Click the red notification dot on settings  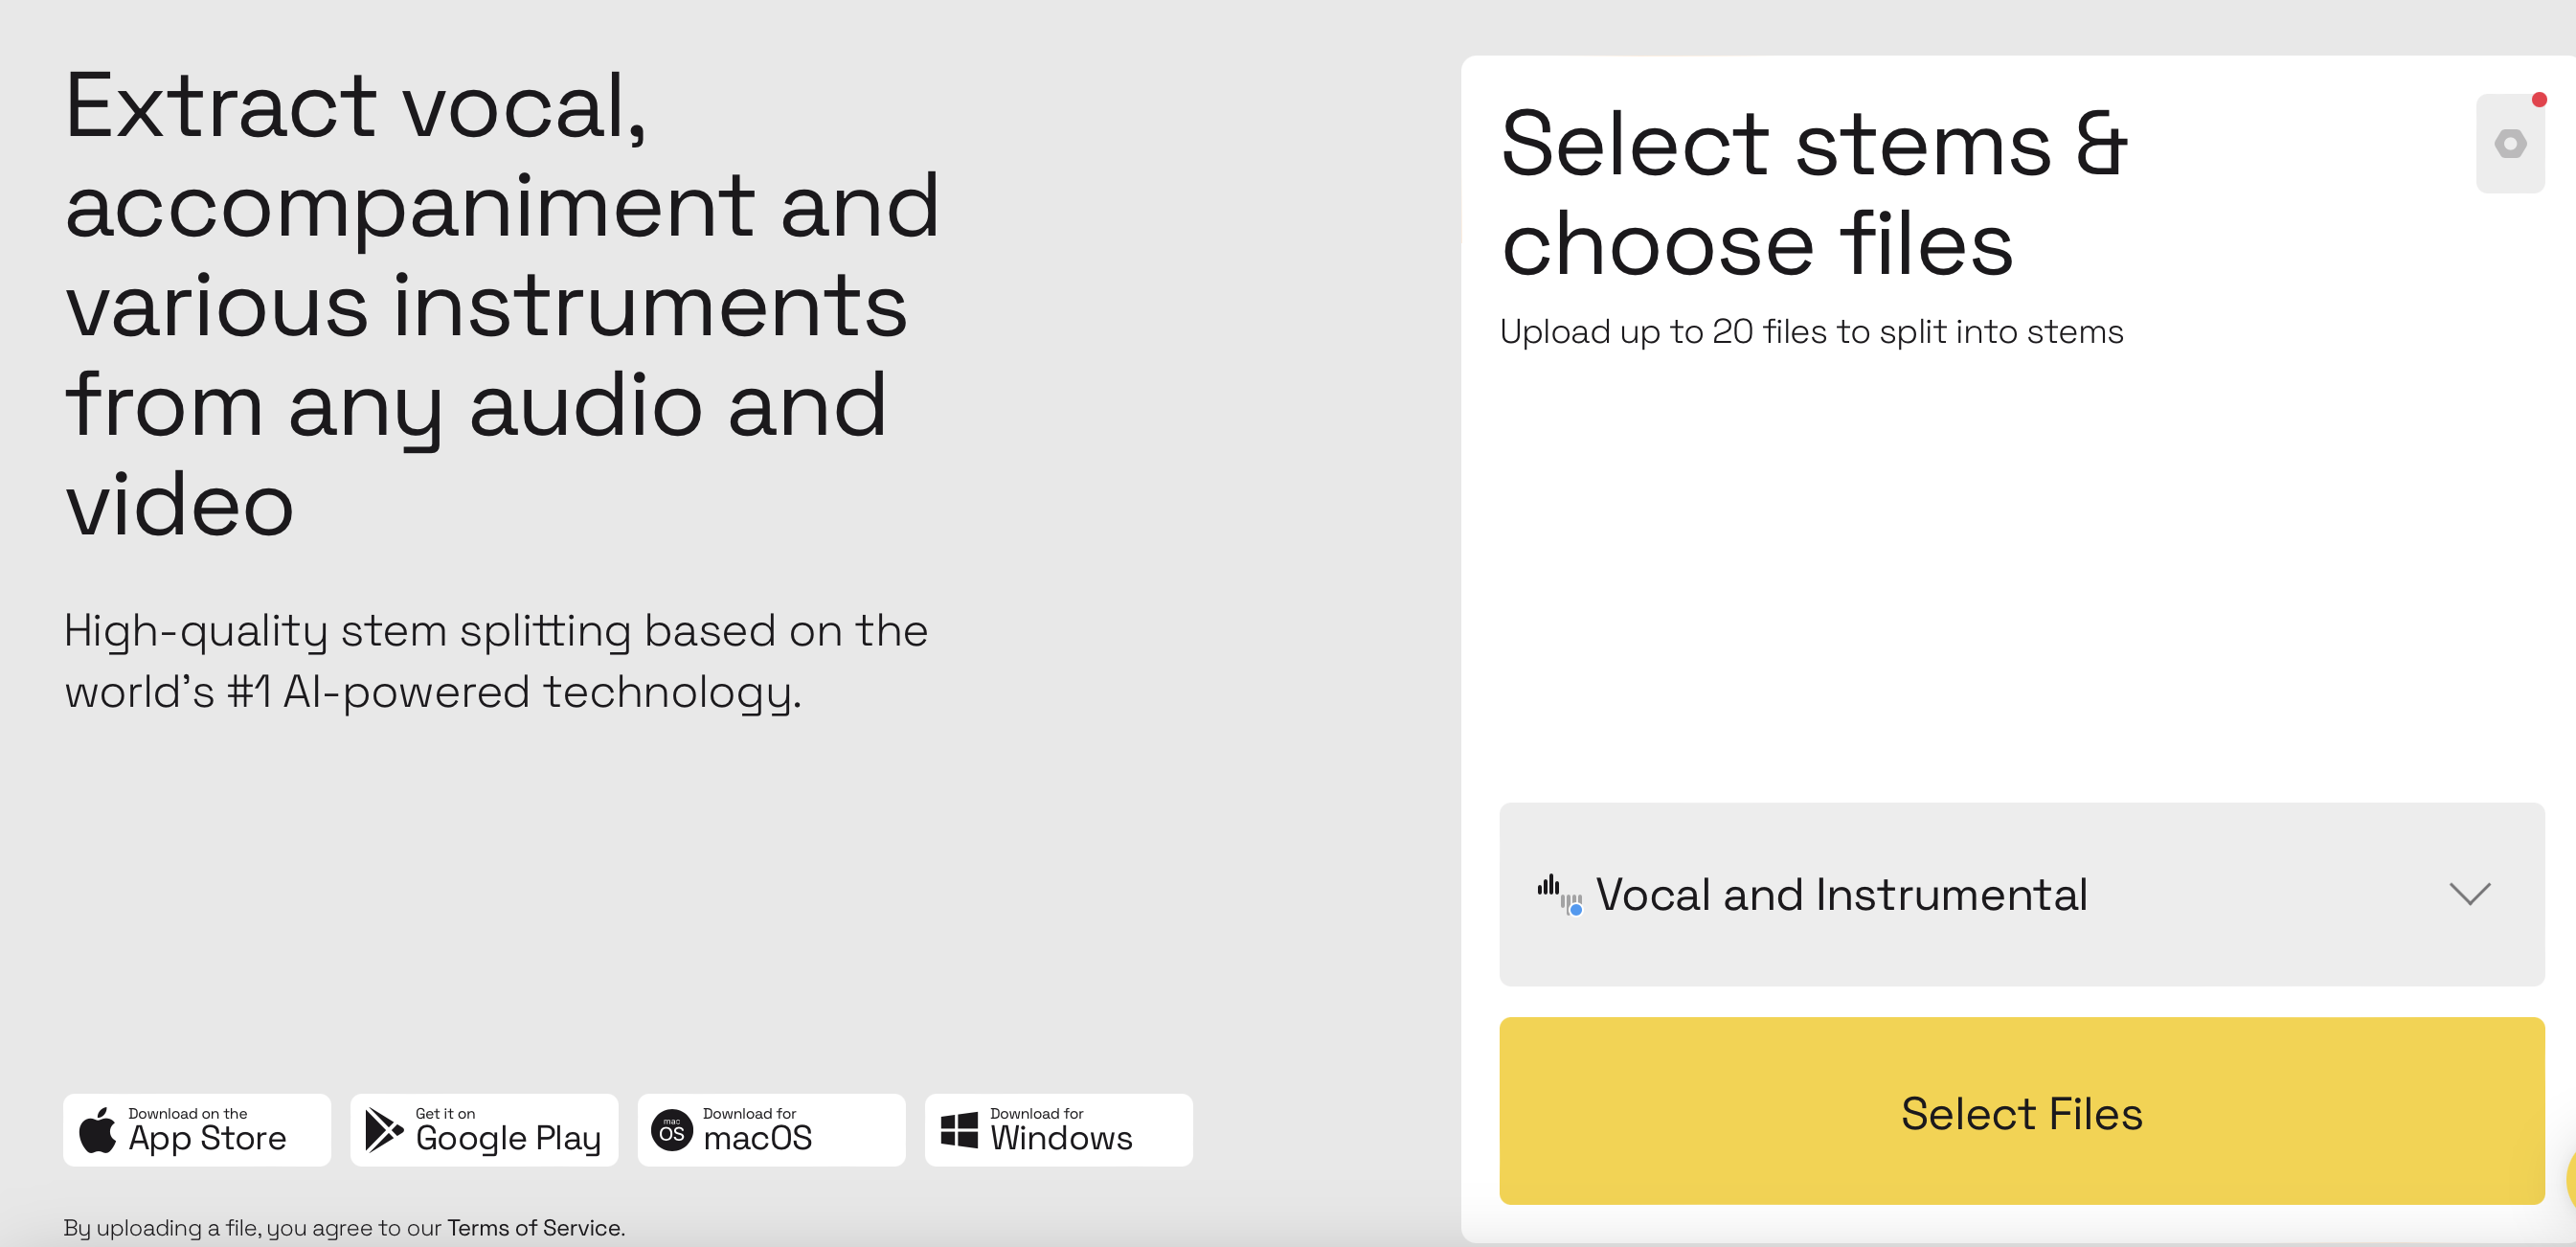click(2539, 99)
